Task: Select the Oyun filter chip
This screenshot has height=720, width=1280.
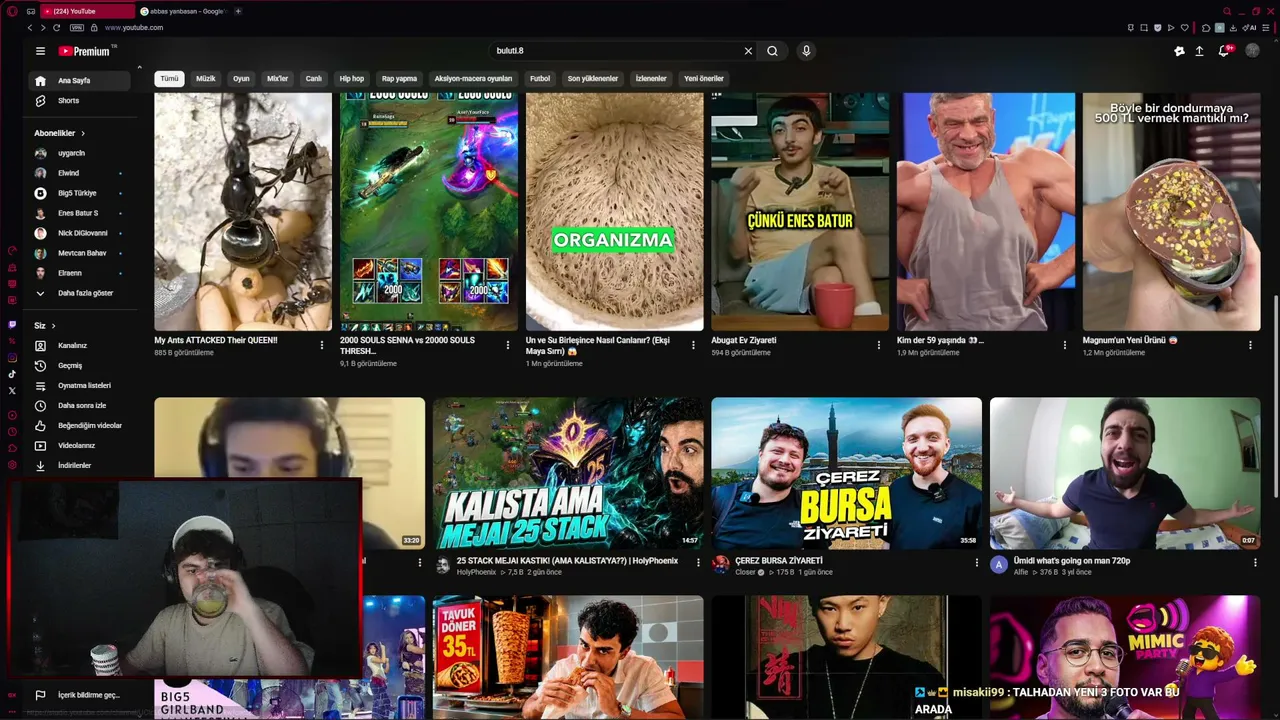Action: [241, 78]
